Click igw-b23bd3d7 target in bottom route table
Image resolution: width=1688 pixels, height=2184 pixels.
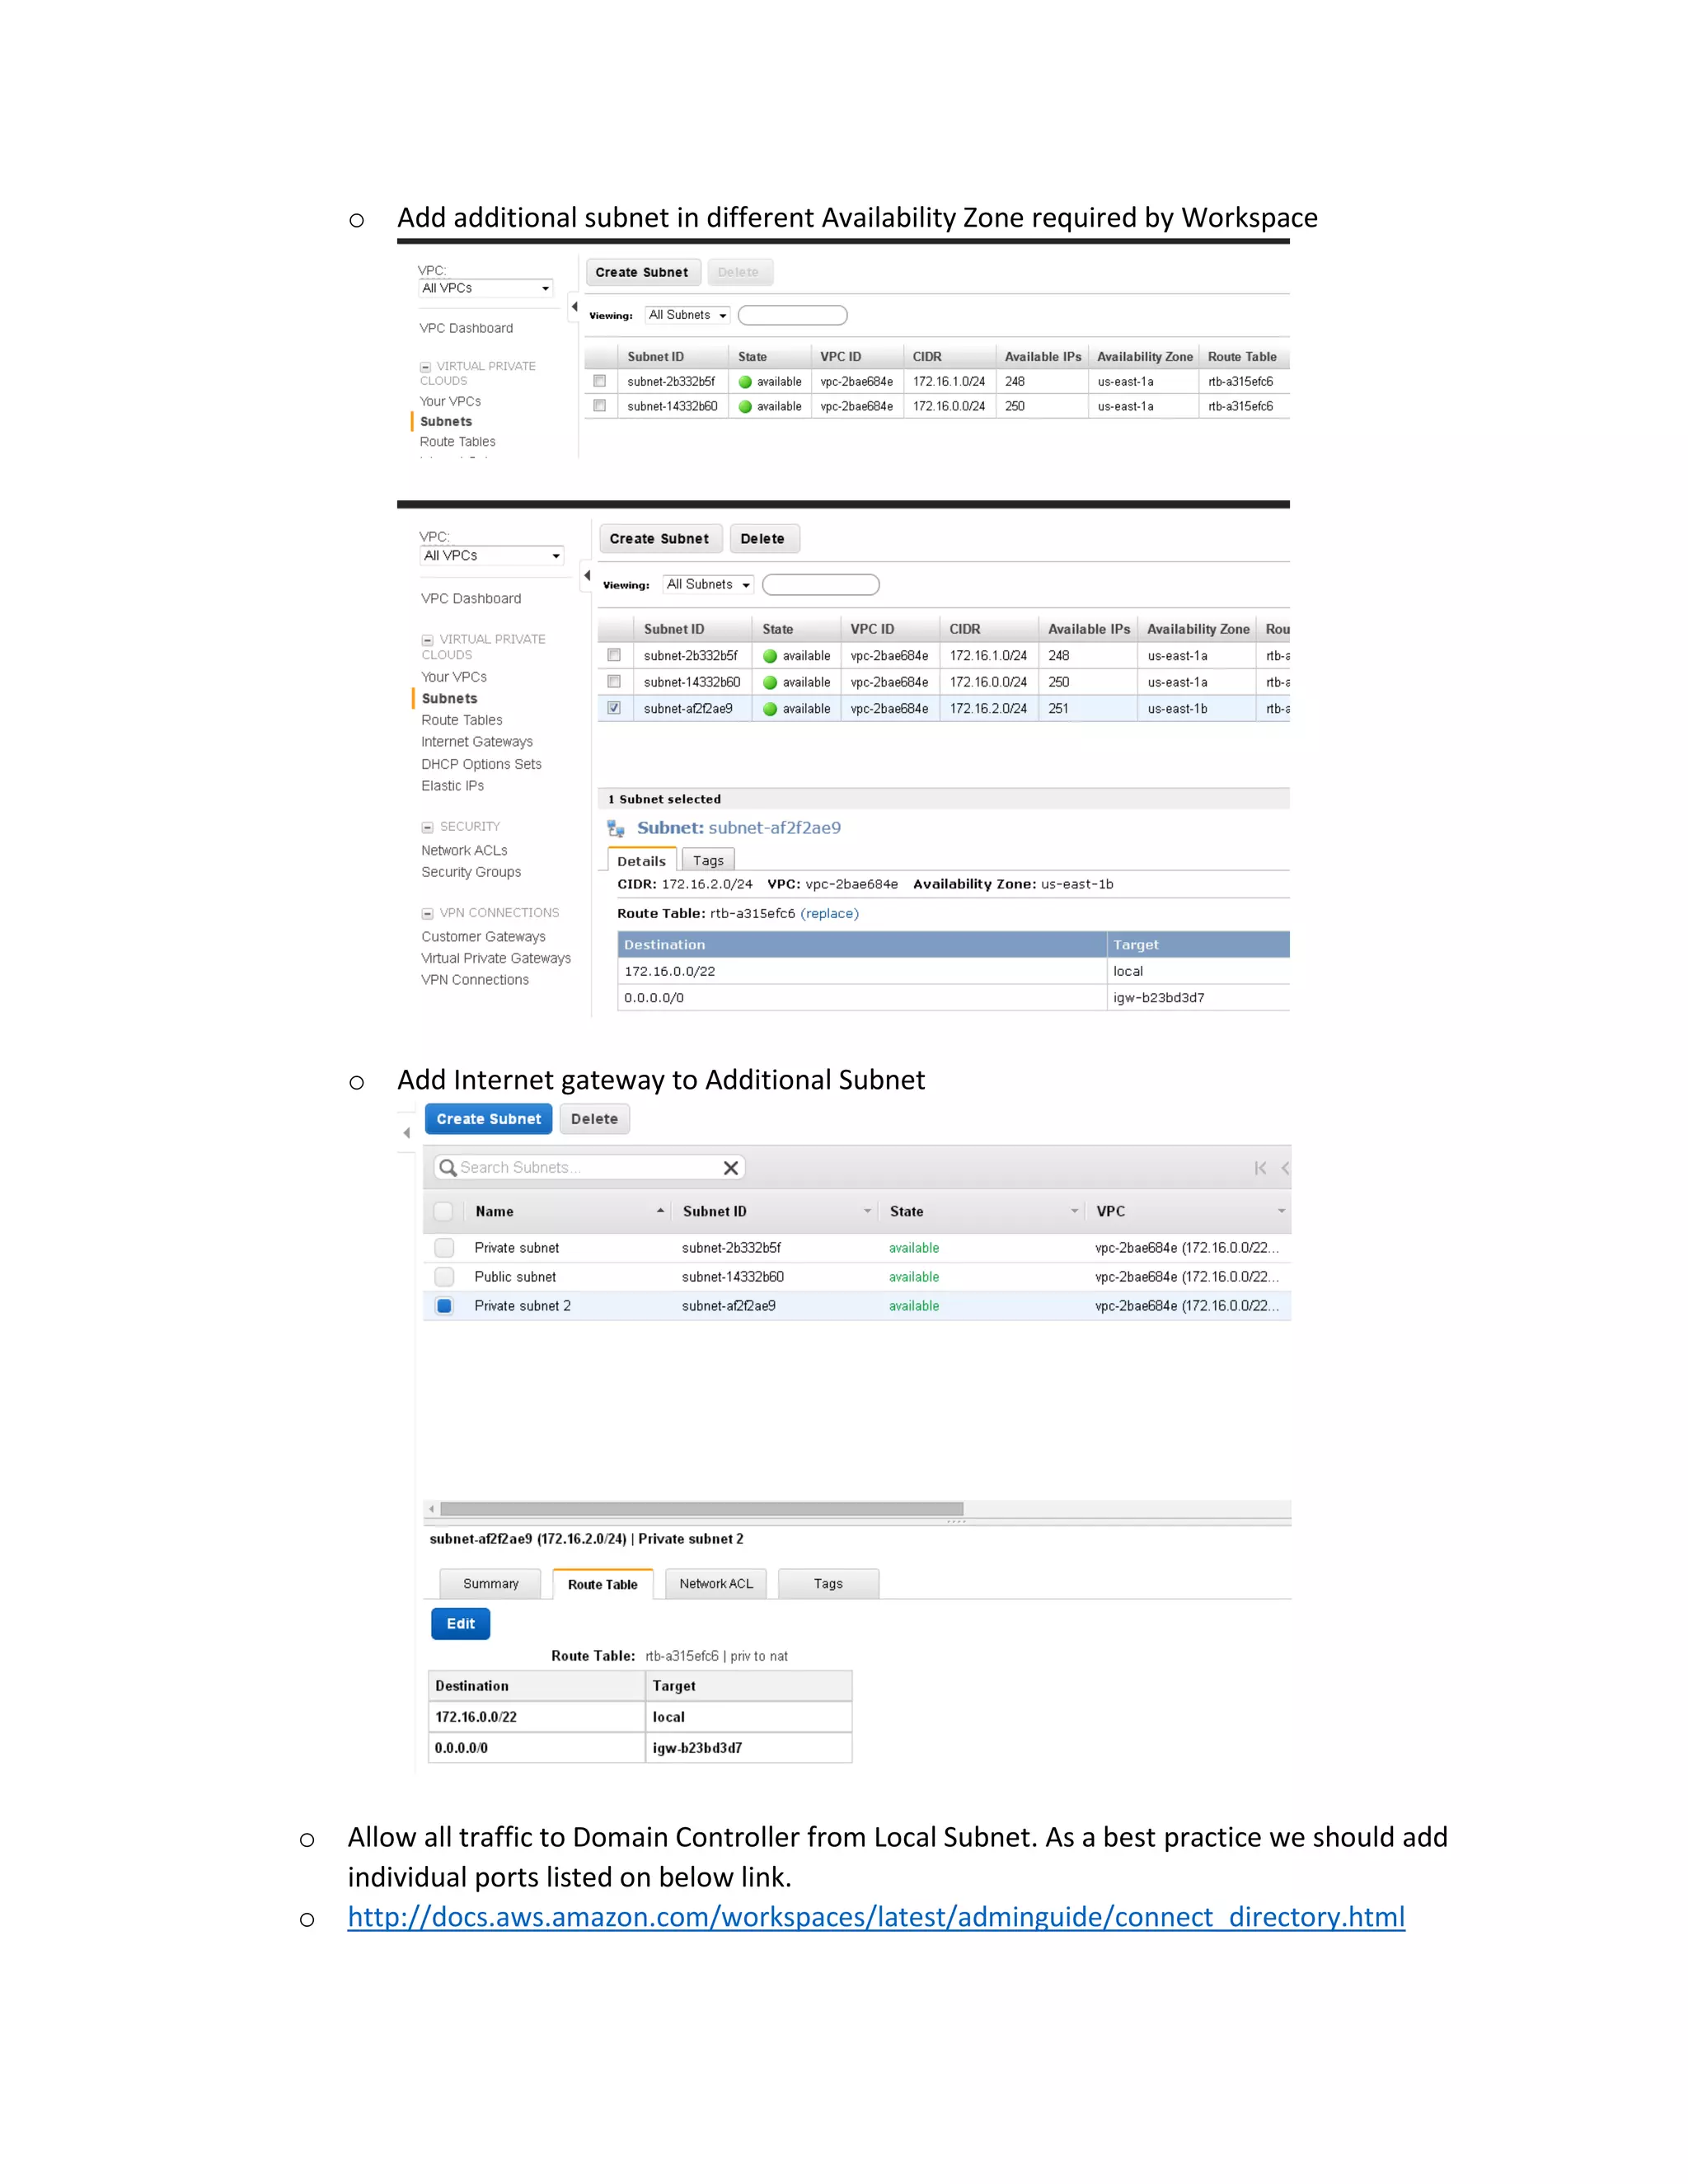[697, 1748]
